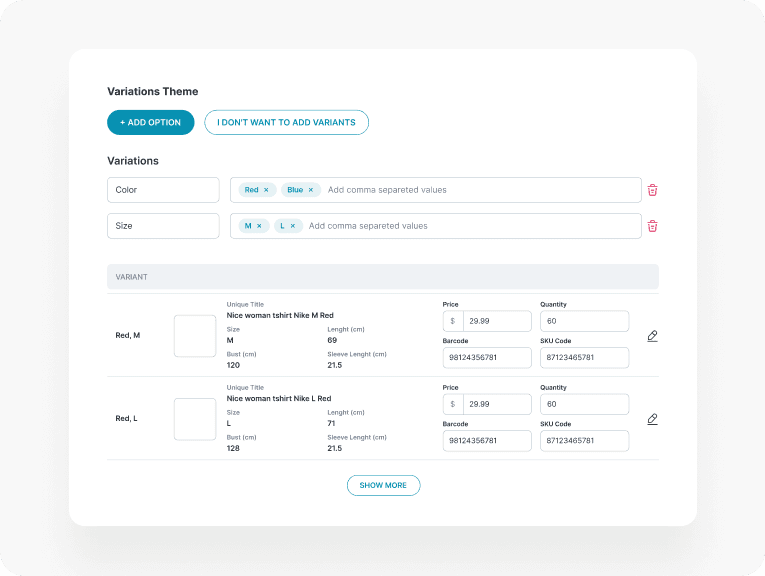
Task: Click the Color values placeholder input
Action: 387,190
